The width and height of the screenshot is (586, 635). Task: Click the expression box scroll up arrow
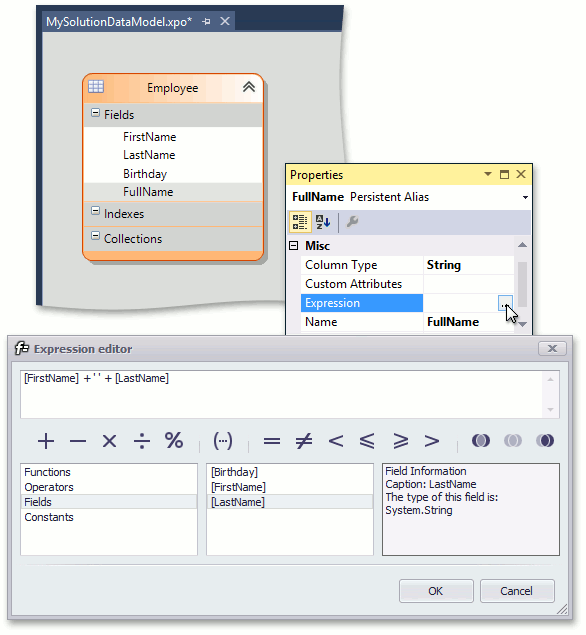click(x=550, y=379)
